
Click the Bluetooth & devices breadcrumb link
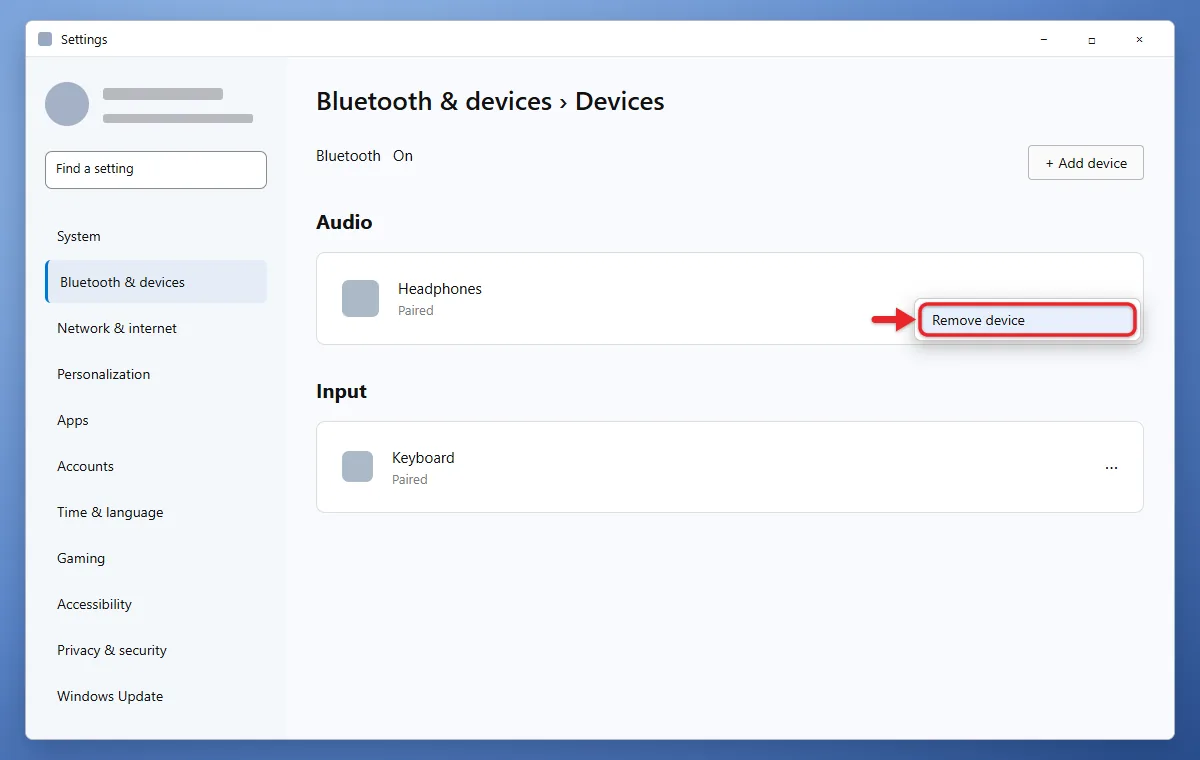(434, 102)
